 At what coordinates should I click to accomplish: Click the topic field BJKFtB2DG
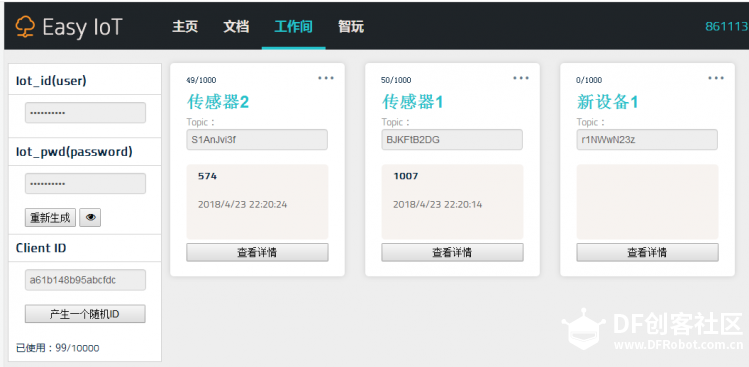[452, 140]
